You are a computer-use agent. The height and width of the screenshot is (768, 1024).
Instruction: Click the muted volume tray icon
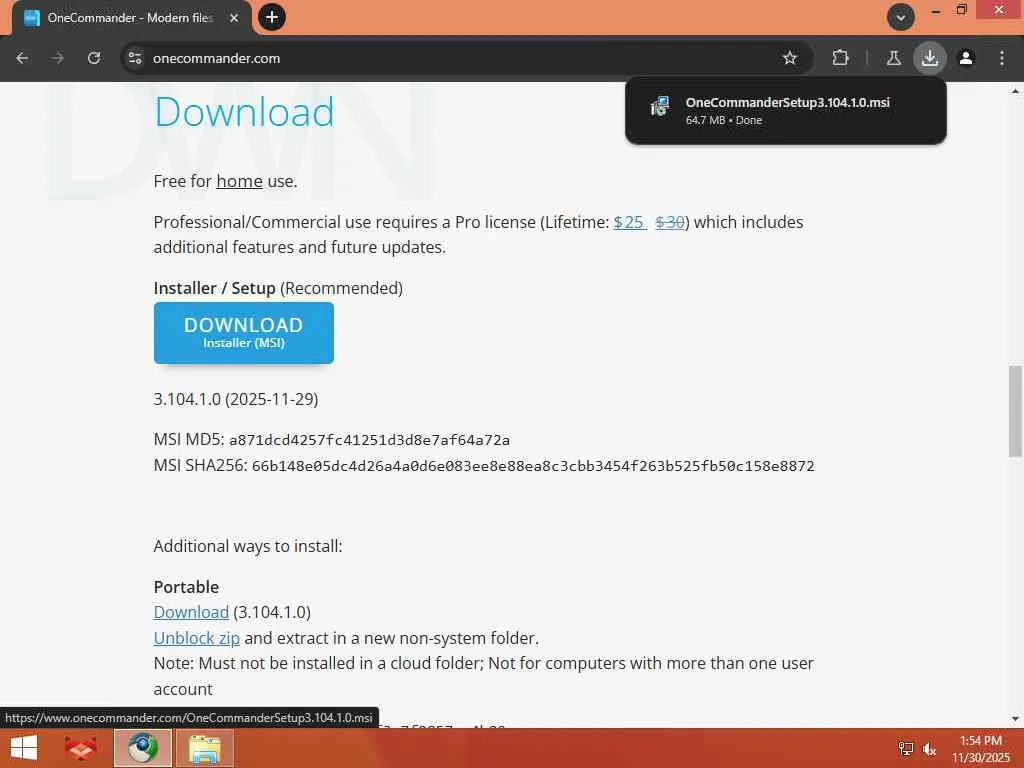pyautogui.click(x=929, y=749)
